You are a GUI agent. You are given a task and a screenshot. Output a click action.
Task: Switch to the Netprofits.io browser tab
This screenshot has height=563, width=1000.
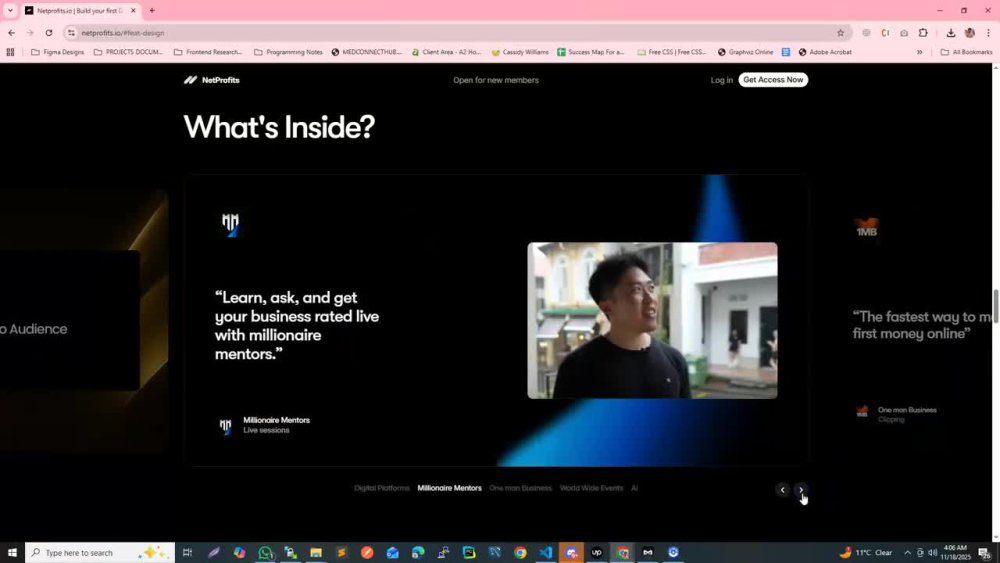80,10
